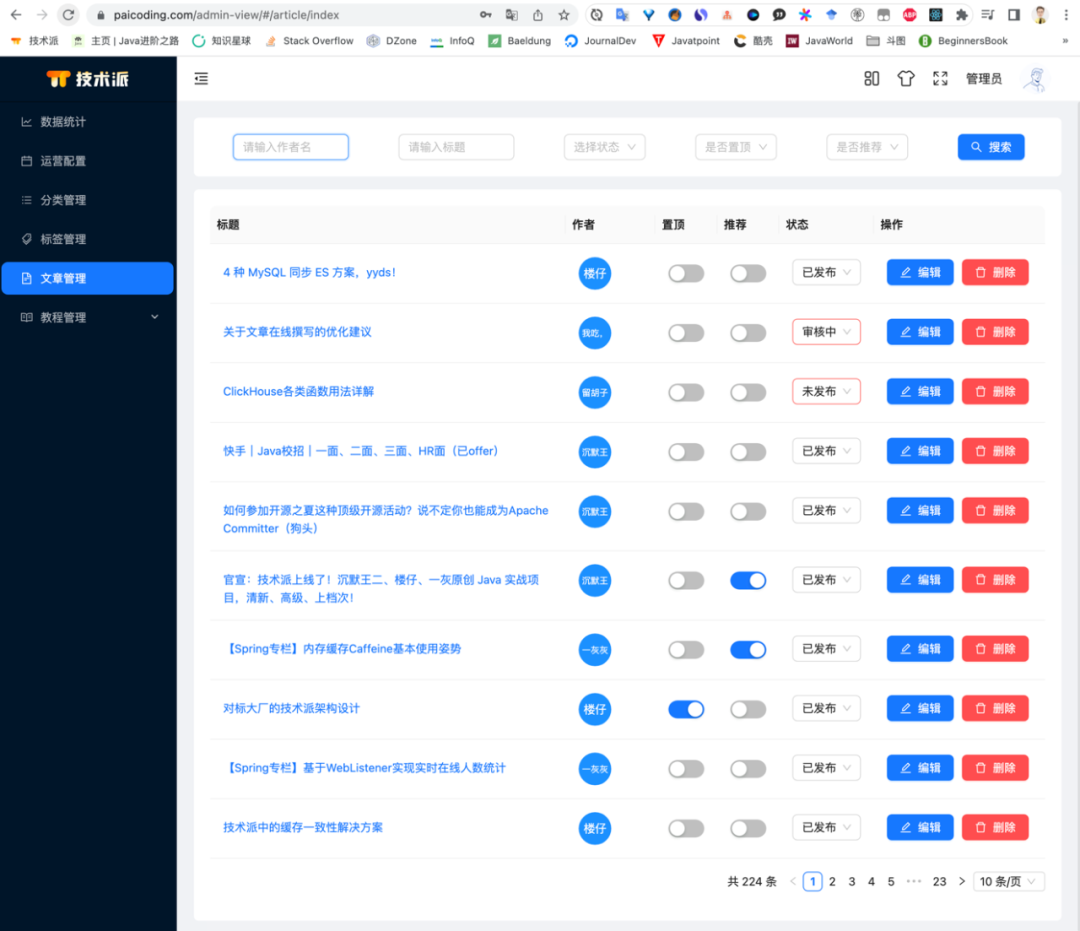The height and width of the screenshot is (931, 1080).
Task: Open the 10条/页 page size dropdown
Action: tap(1008, 881)
